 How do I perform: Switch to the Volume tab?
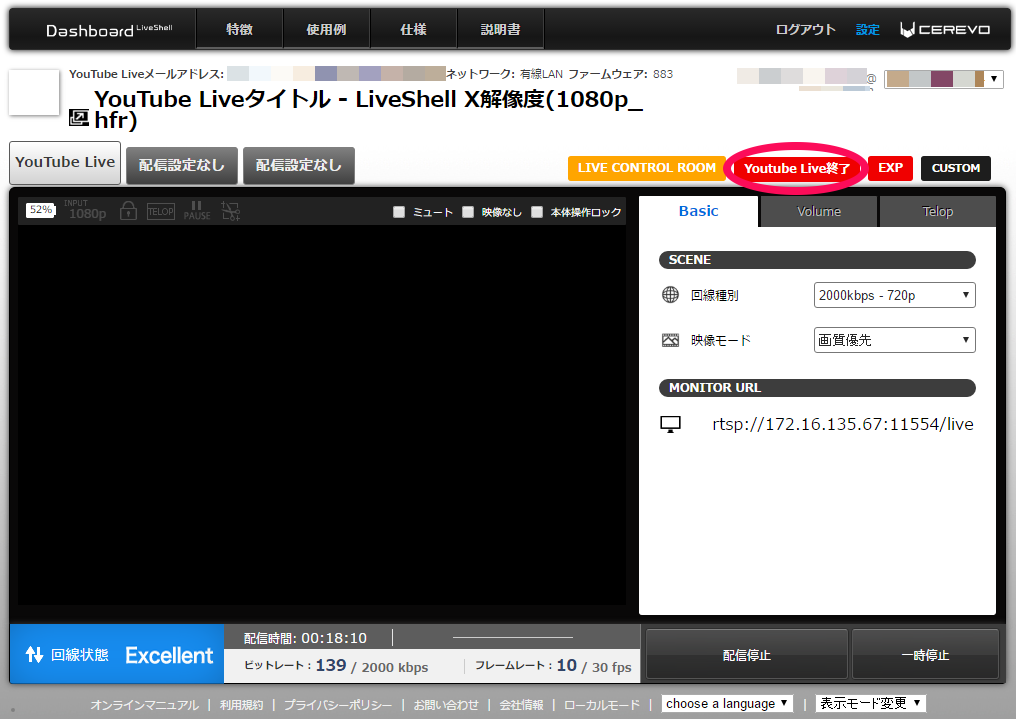[818, 212]
